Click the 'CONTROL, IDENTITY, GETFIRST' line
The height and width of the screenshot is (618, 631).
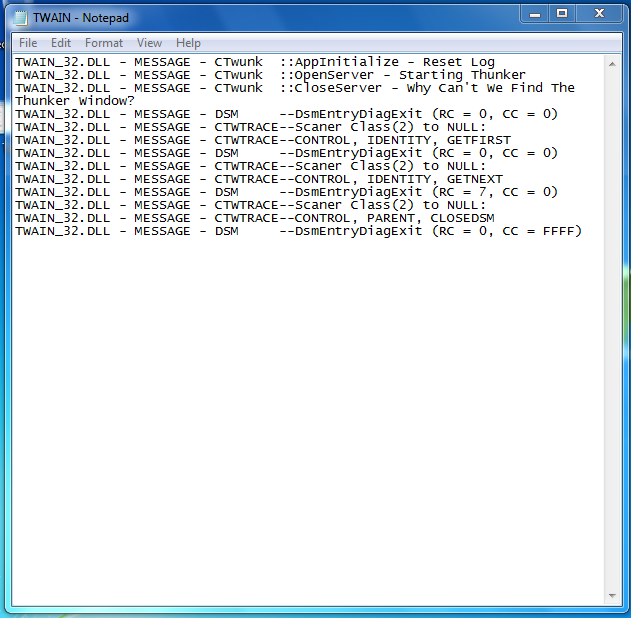263,140
